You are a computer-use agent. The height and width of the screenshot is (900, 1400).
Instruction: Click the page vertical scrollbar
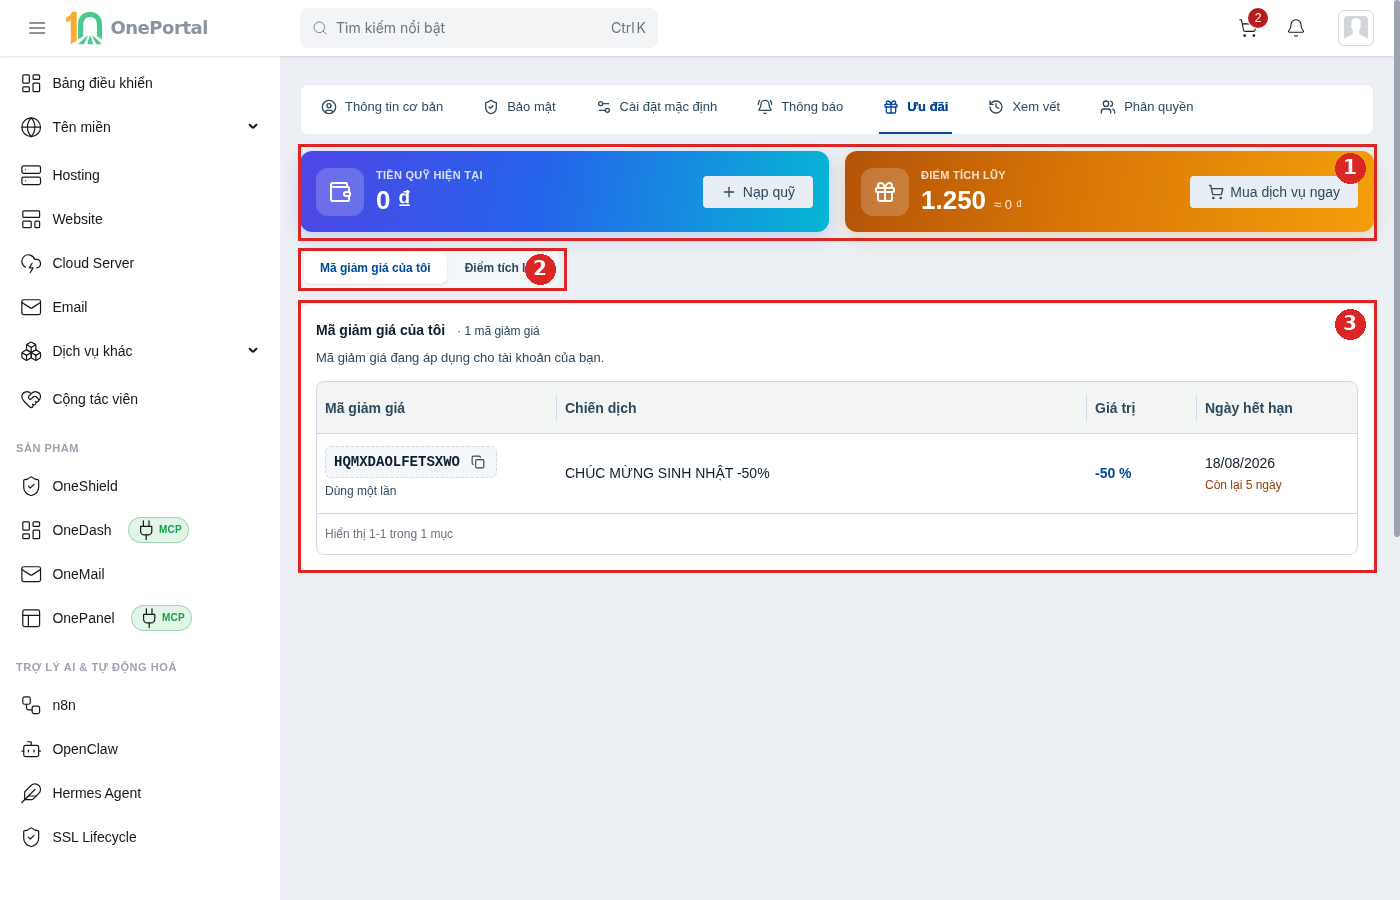(x=1396, y=270)
